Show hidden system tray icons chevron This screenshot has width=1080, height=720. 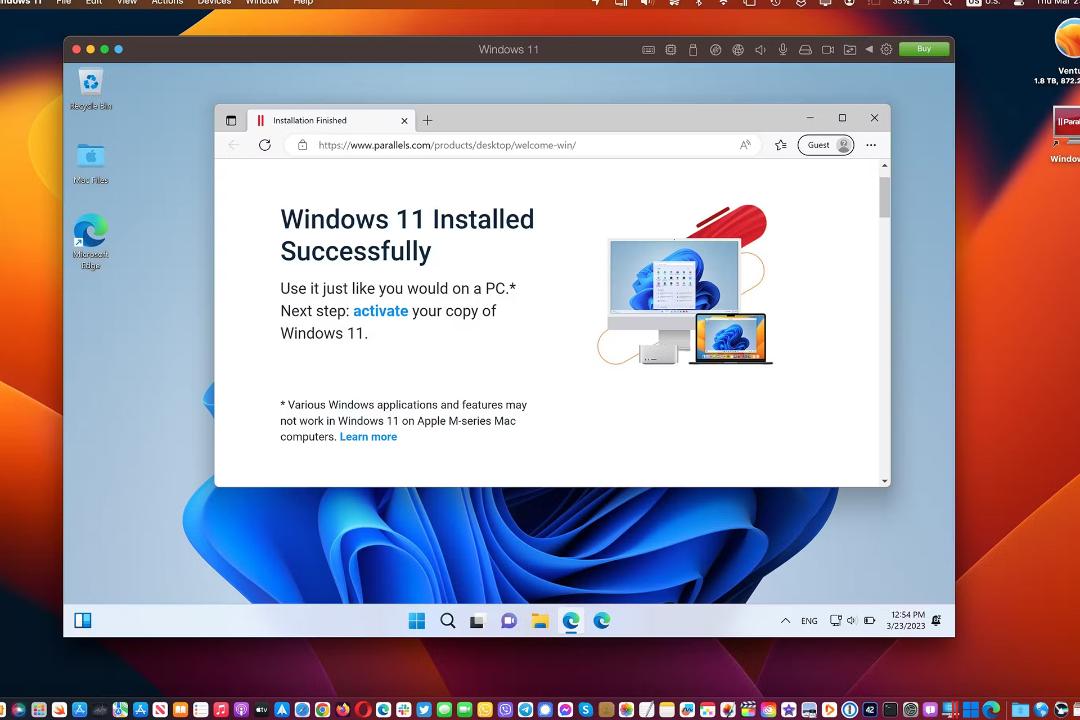pyautogui.click(x=785, y=621)
